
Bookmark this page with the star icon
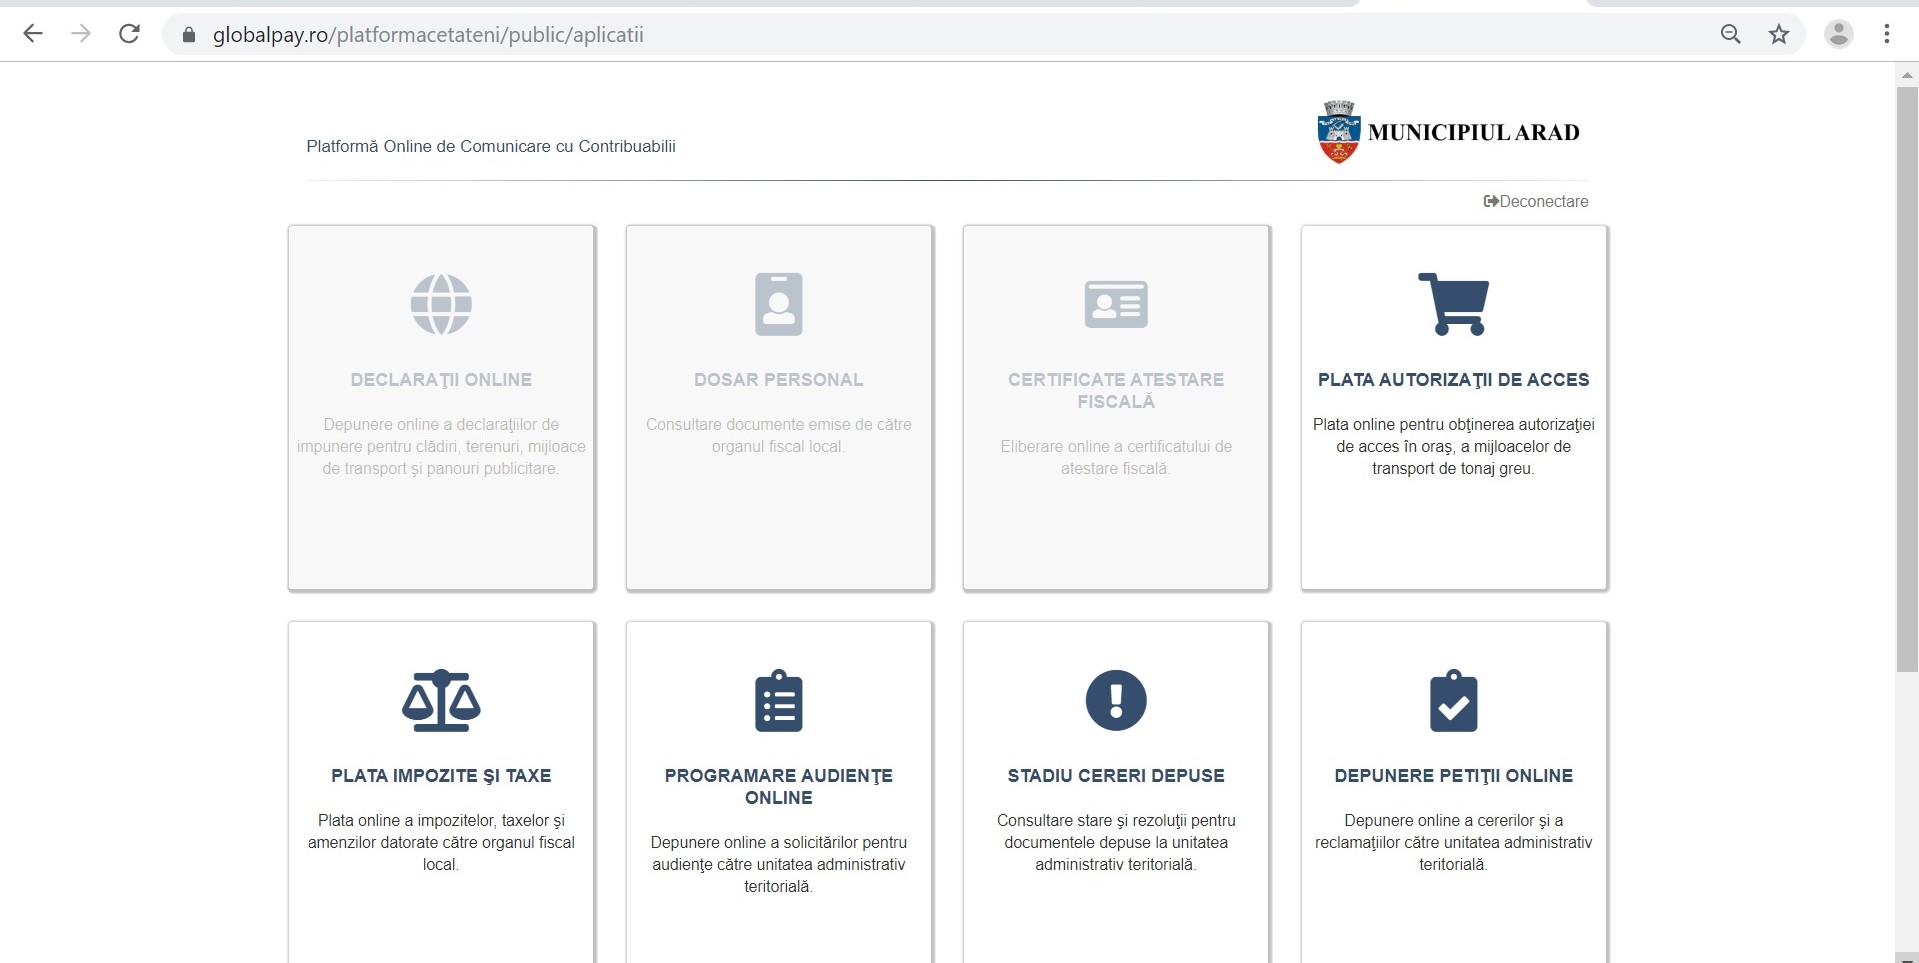1778,35
